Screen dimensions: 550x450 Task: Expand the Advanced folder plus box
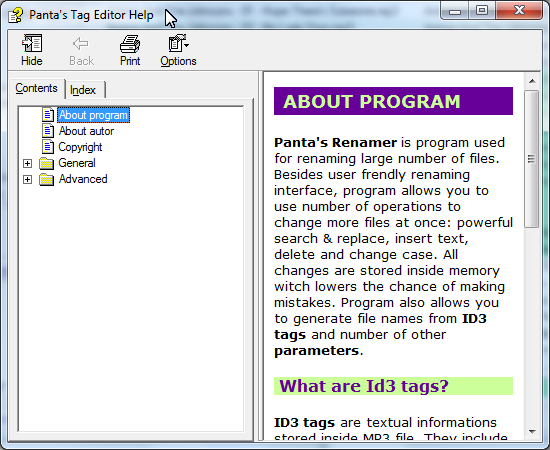pyautogui.click(x=27, y=180)
